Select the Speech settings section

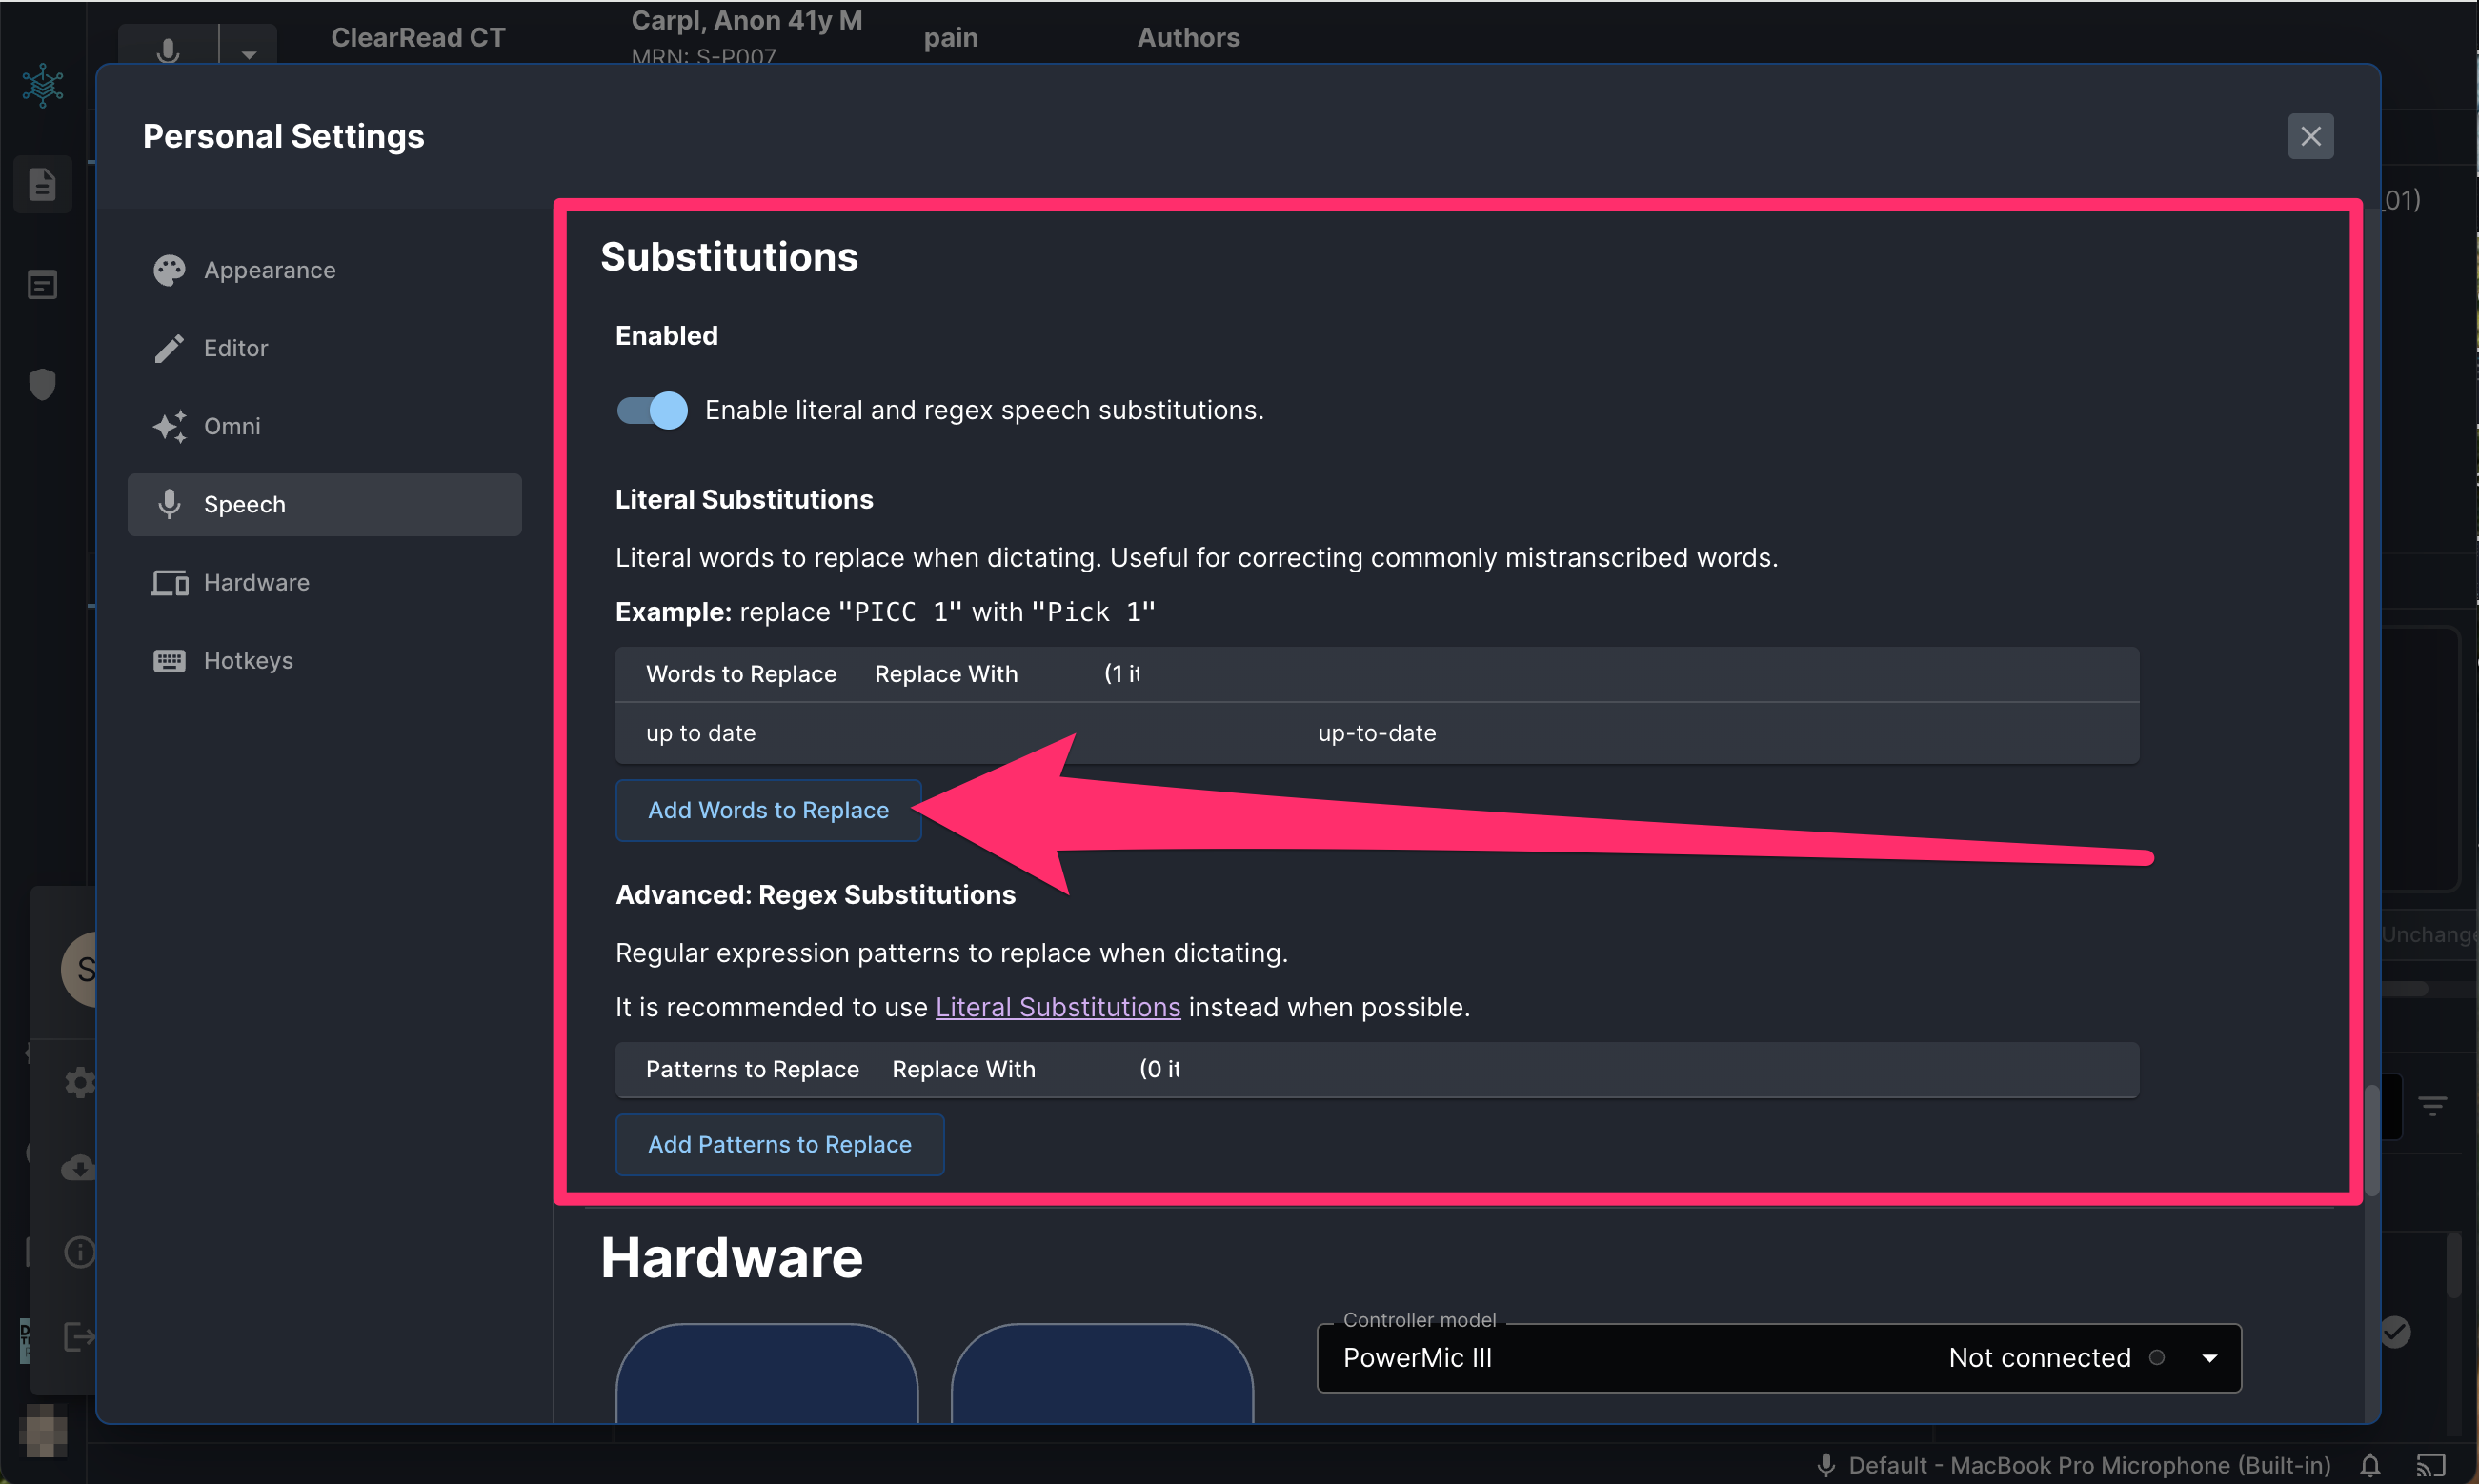pyautogui.click(x=324, y=504)
